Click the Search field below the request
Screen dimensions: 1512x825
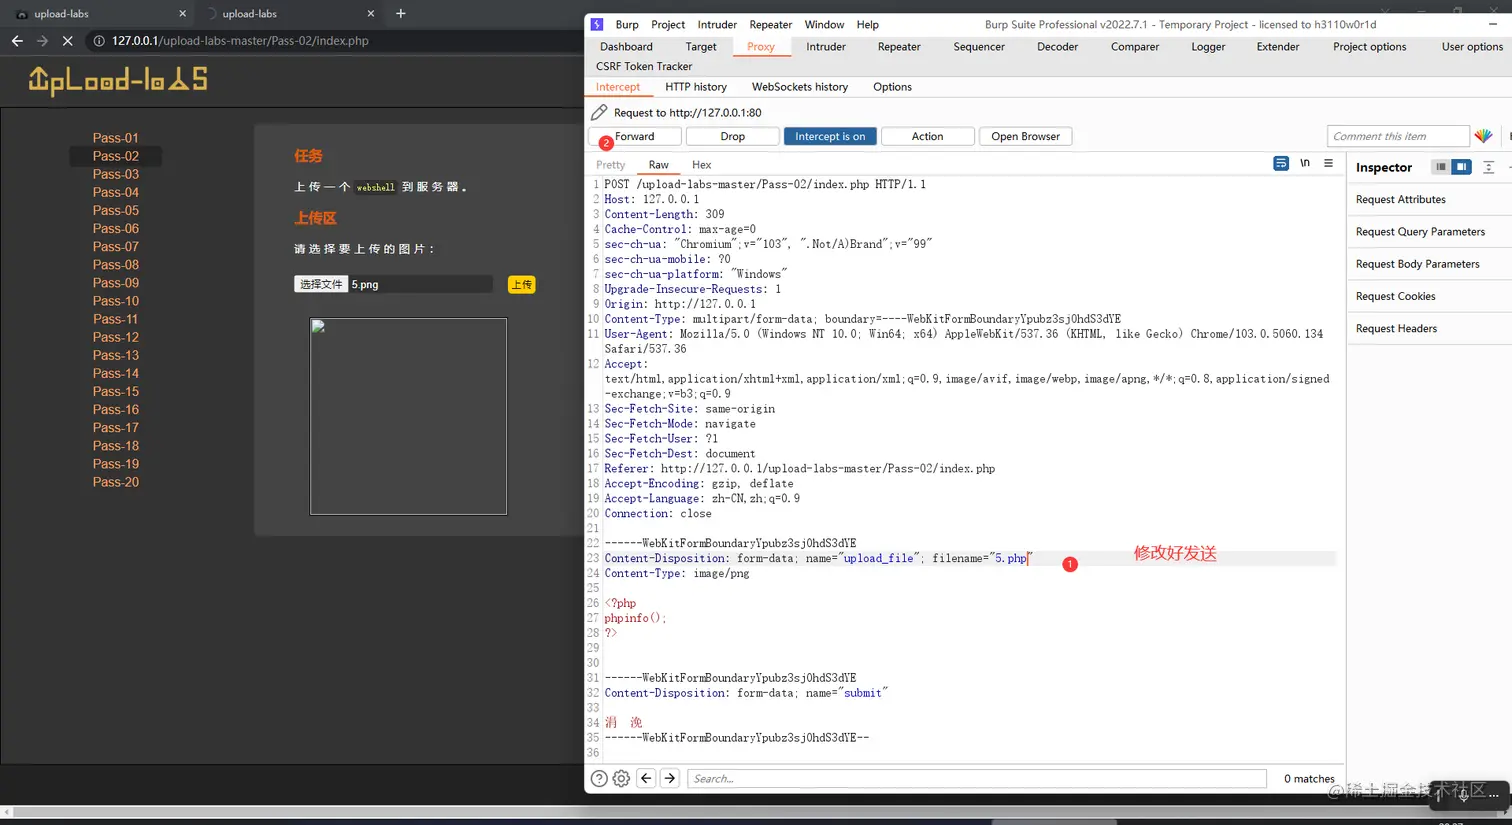pos(977,778)
